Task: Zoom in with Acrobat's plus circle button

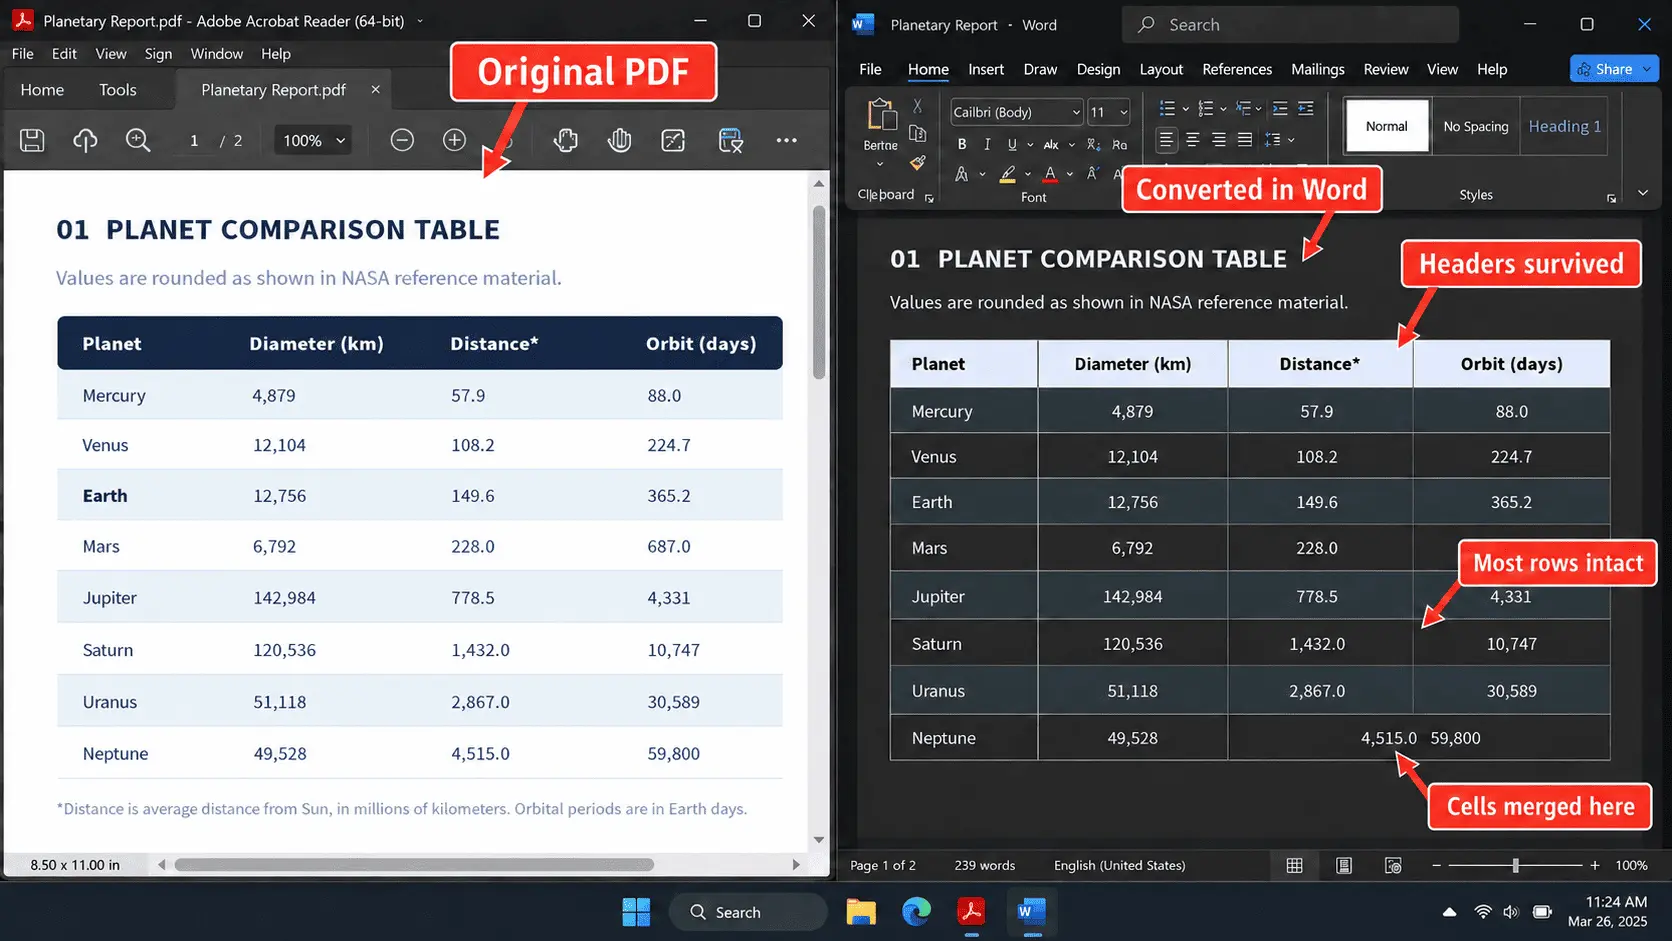Action: [x=454, y=141]
